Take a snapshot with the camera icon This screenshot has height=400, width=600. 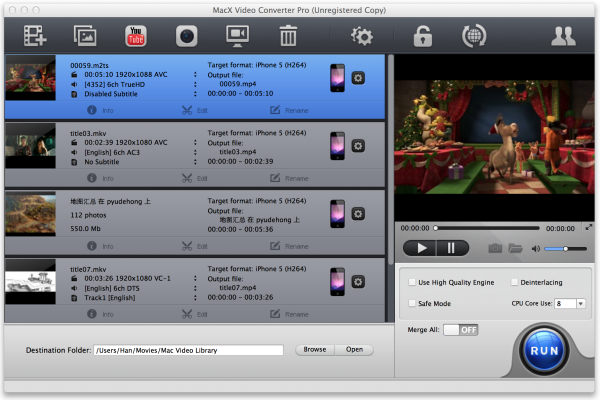[495, 248]
